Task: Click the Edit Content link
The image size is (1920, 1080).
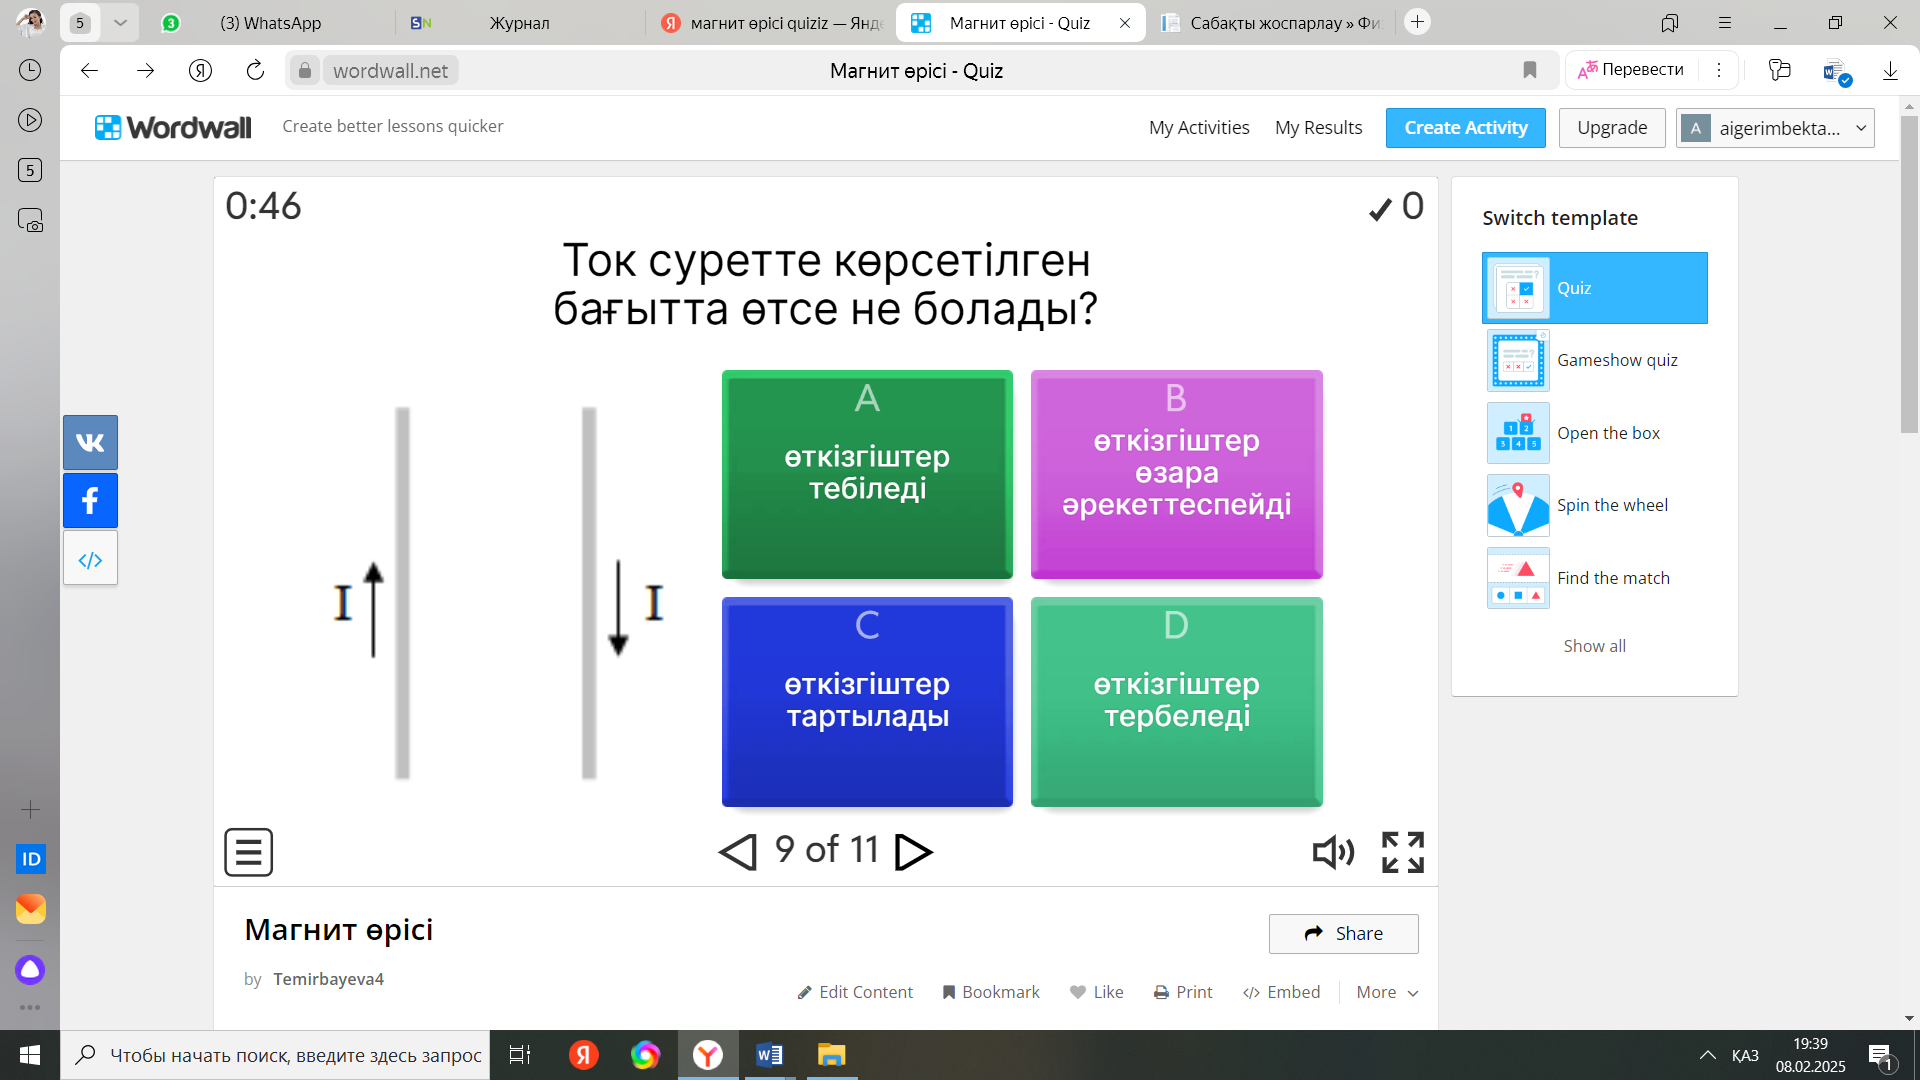Action: click(x=855, y=992)
